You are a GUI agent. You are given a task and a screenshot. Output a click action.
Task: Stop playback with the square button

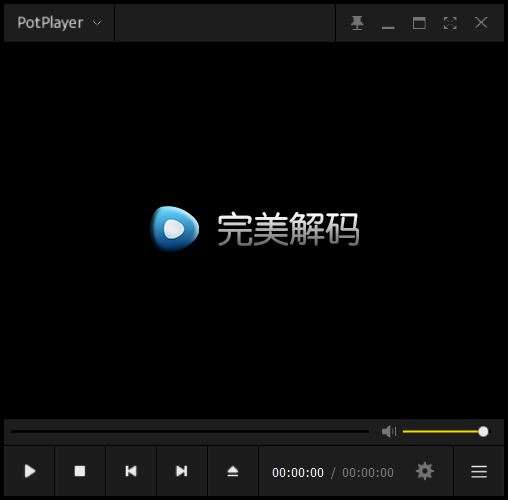(x=80, y=471)
